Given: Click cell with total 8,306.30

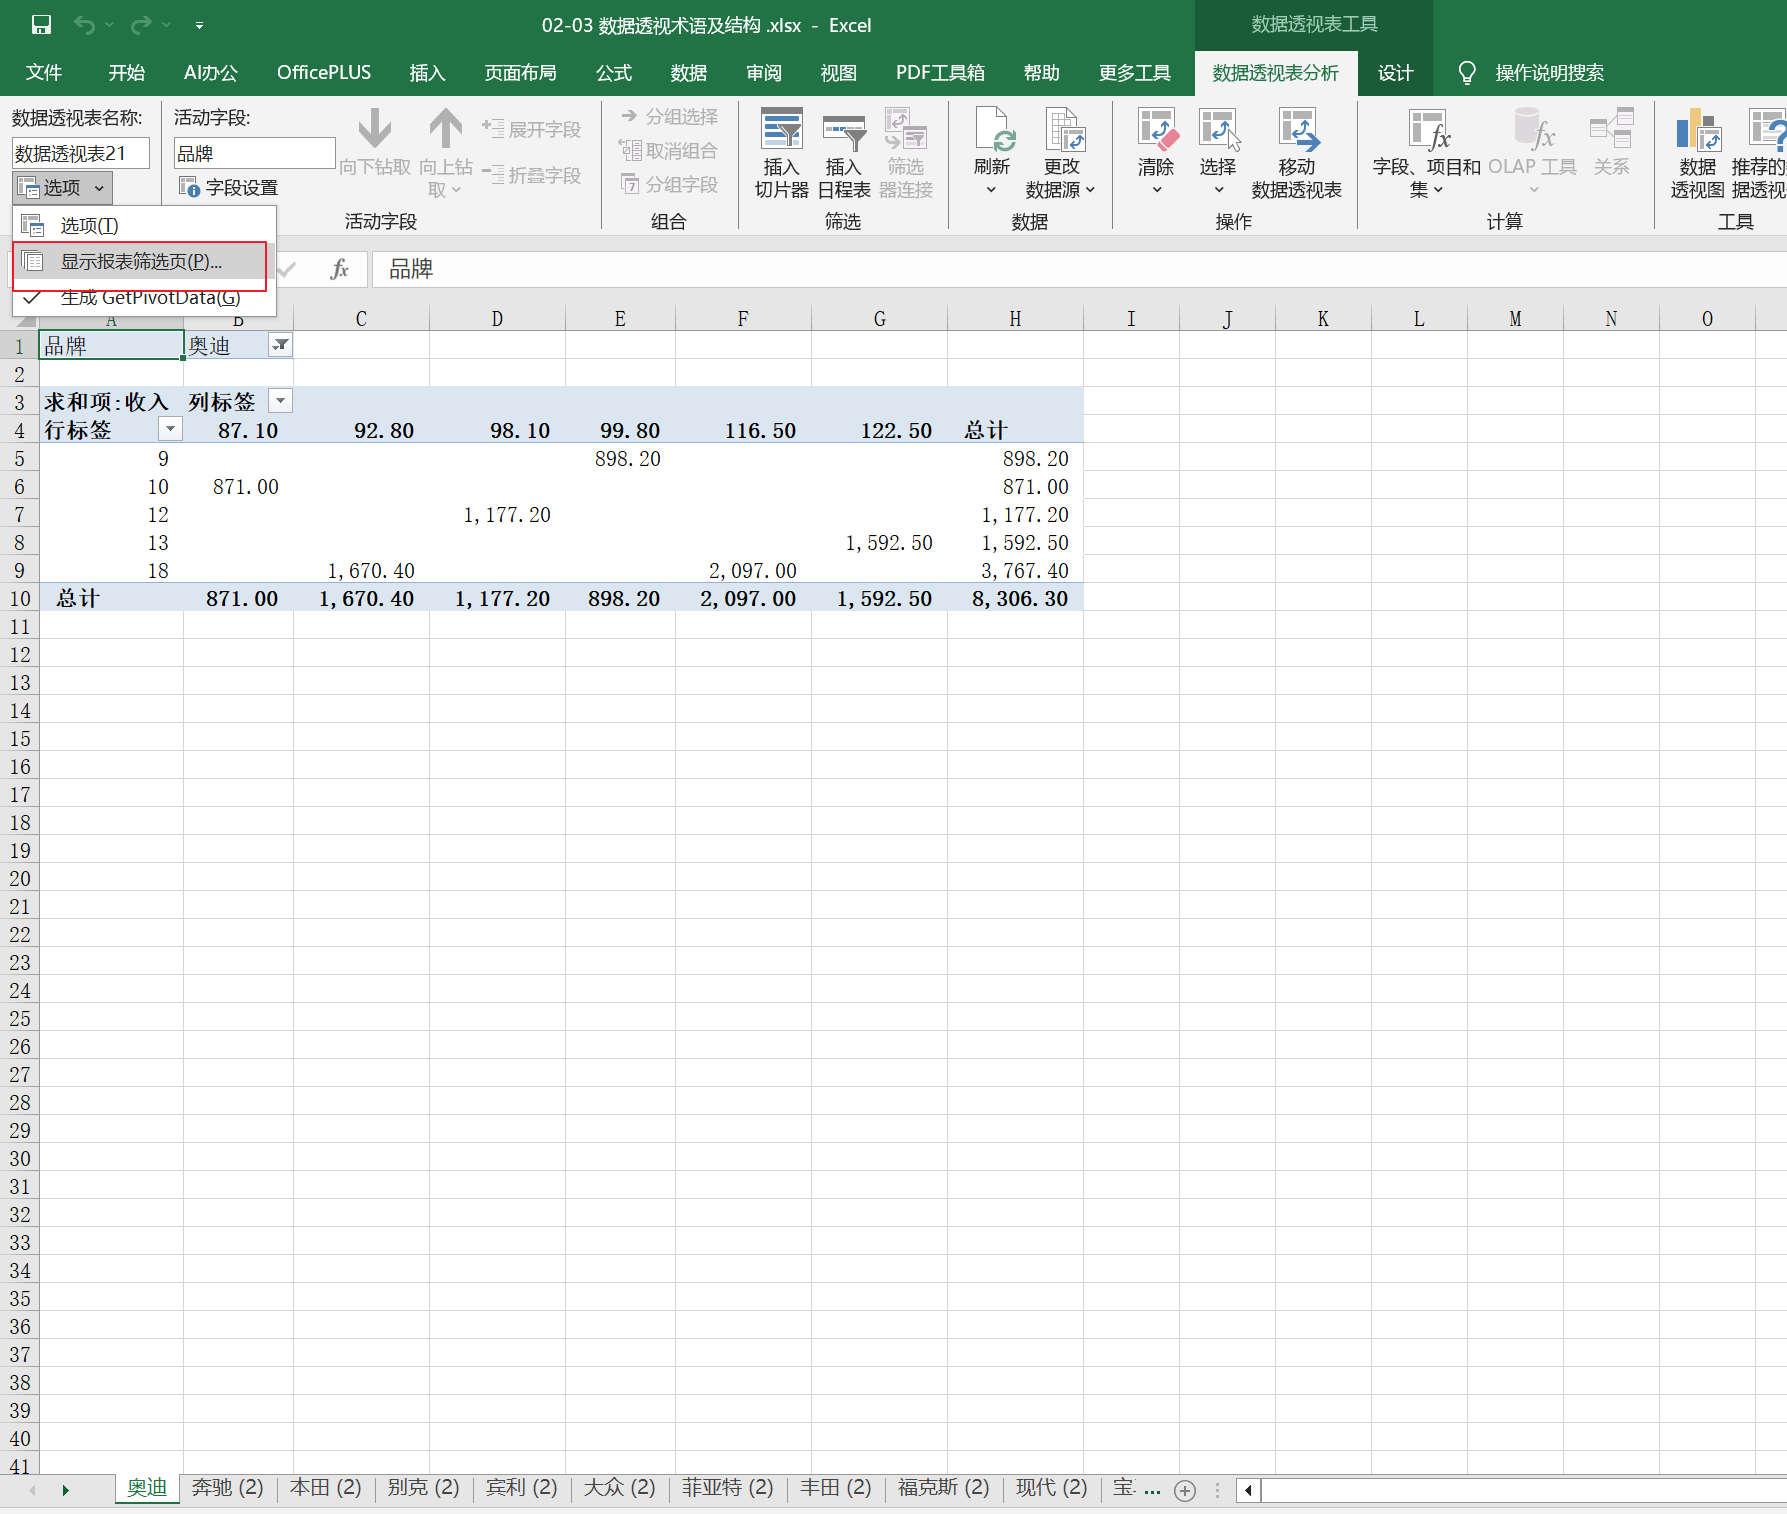Looking at the screenshot, I should coord(1015,598).
